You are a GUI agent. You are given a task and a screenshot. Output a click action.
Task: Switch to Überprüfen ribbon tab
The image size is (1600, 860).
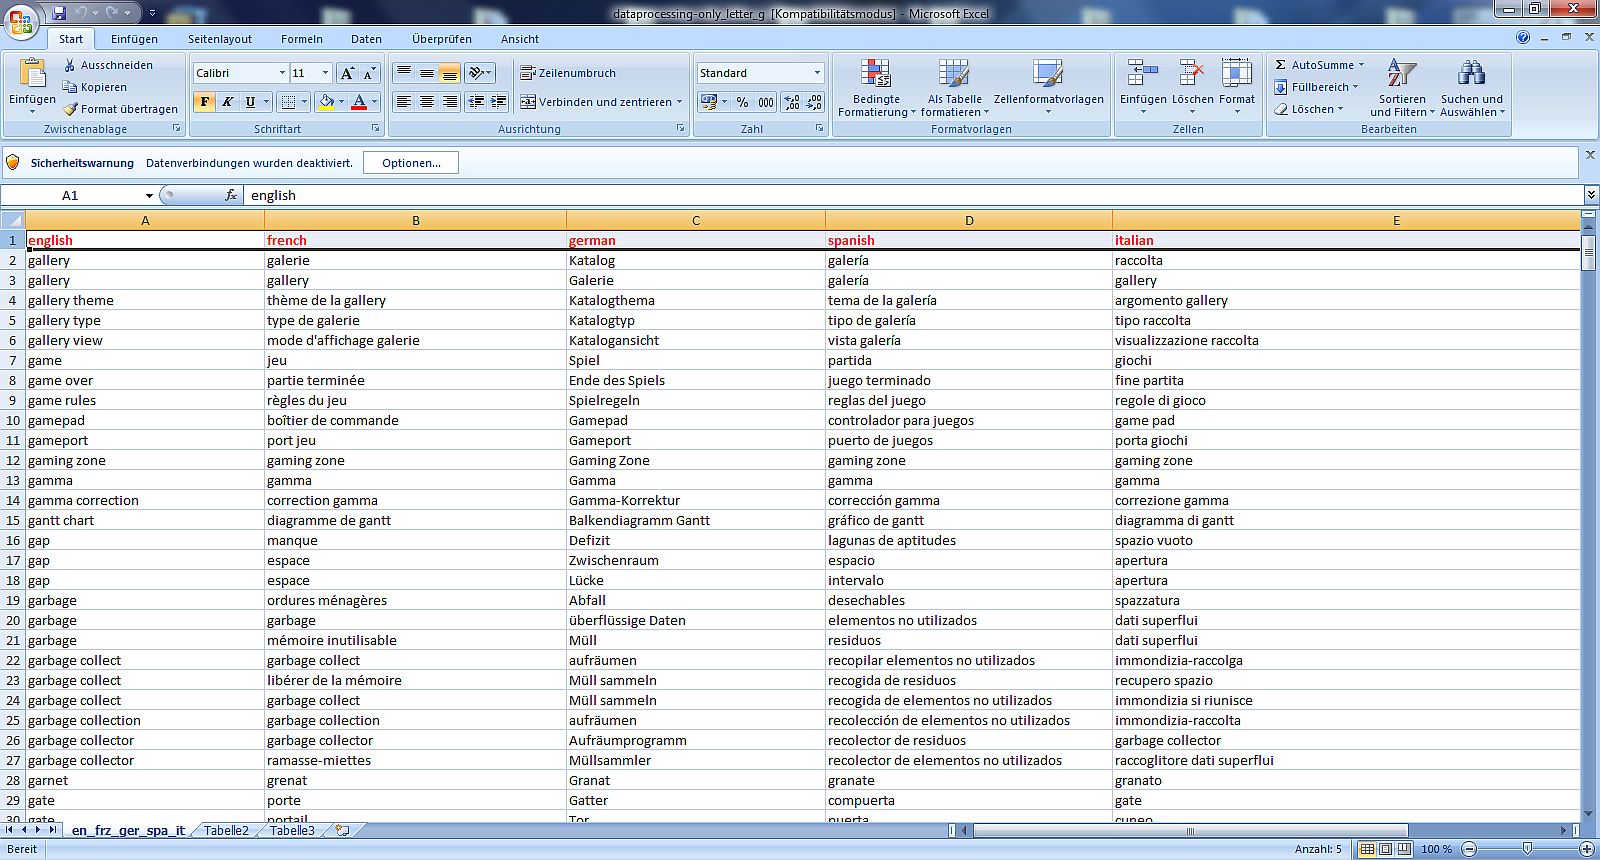click(442, 39)
